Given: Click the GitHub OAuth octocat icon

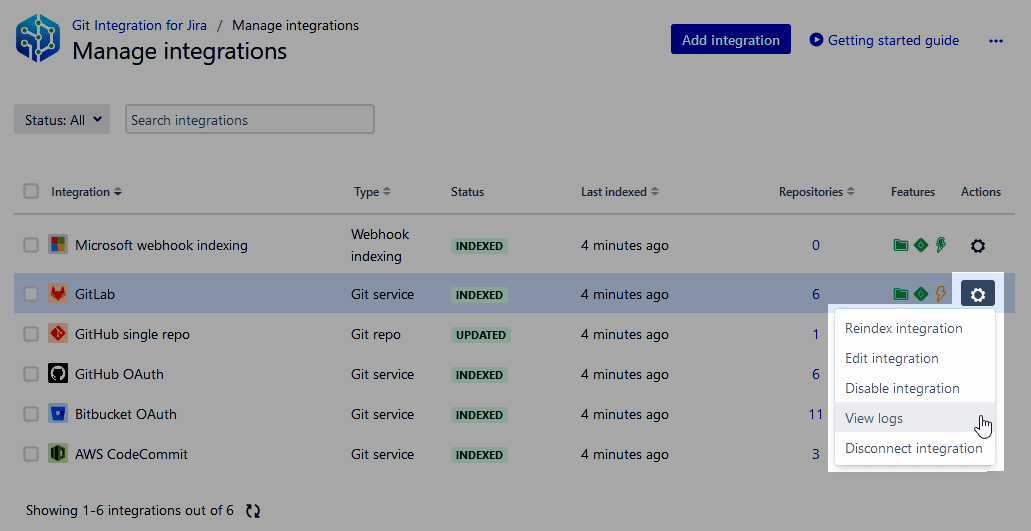Looking at the screenshot, I should pos(58,374).
